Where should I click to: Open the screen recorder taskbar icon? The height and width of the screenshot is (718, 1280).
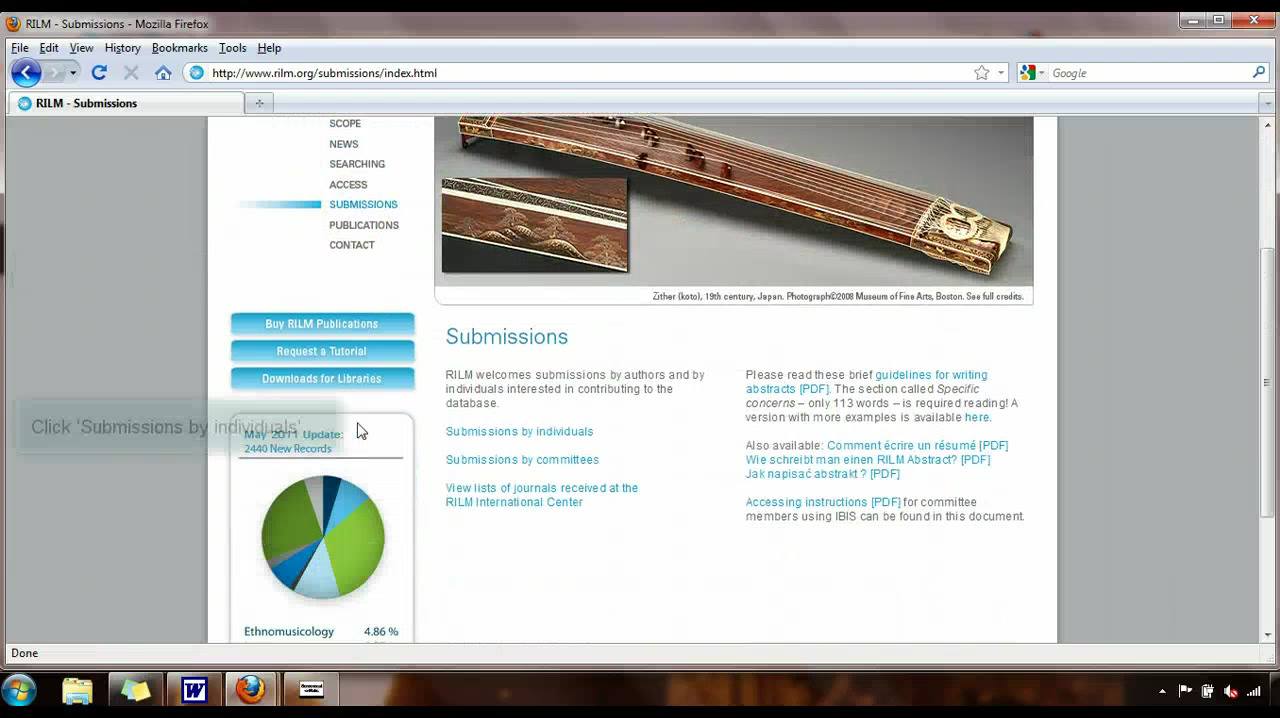(x=311, y=690)
